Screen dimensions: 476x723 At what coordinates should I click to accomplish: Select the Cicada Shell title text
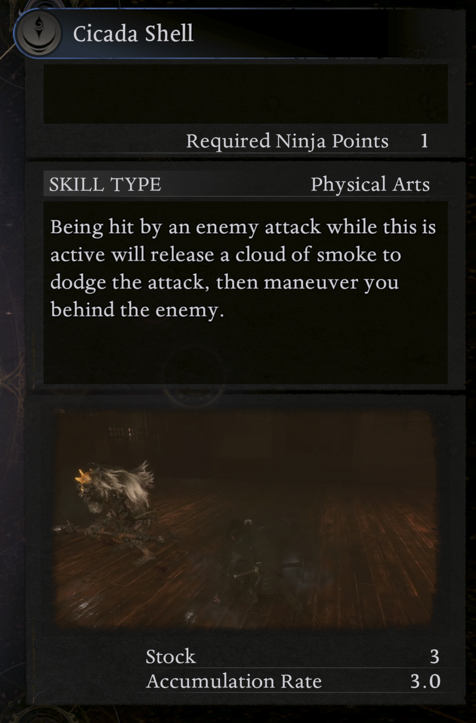tap(133, 34)
